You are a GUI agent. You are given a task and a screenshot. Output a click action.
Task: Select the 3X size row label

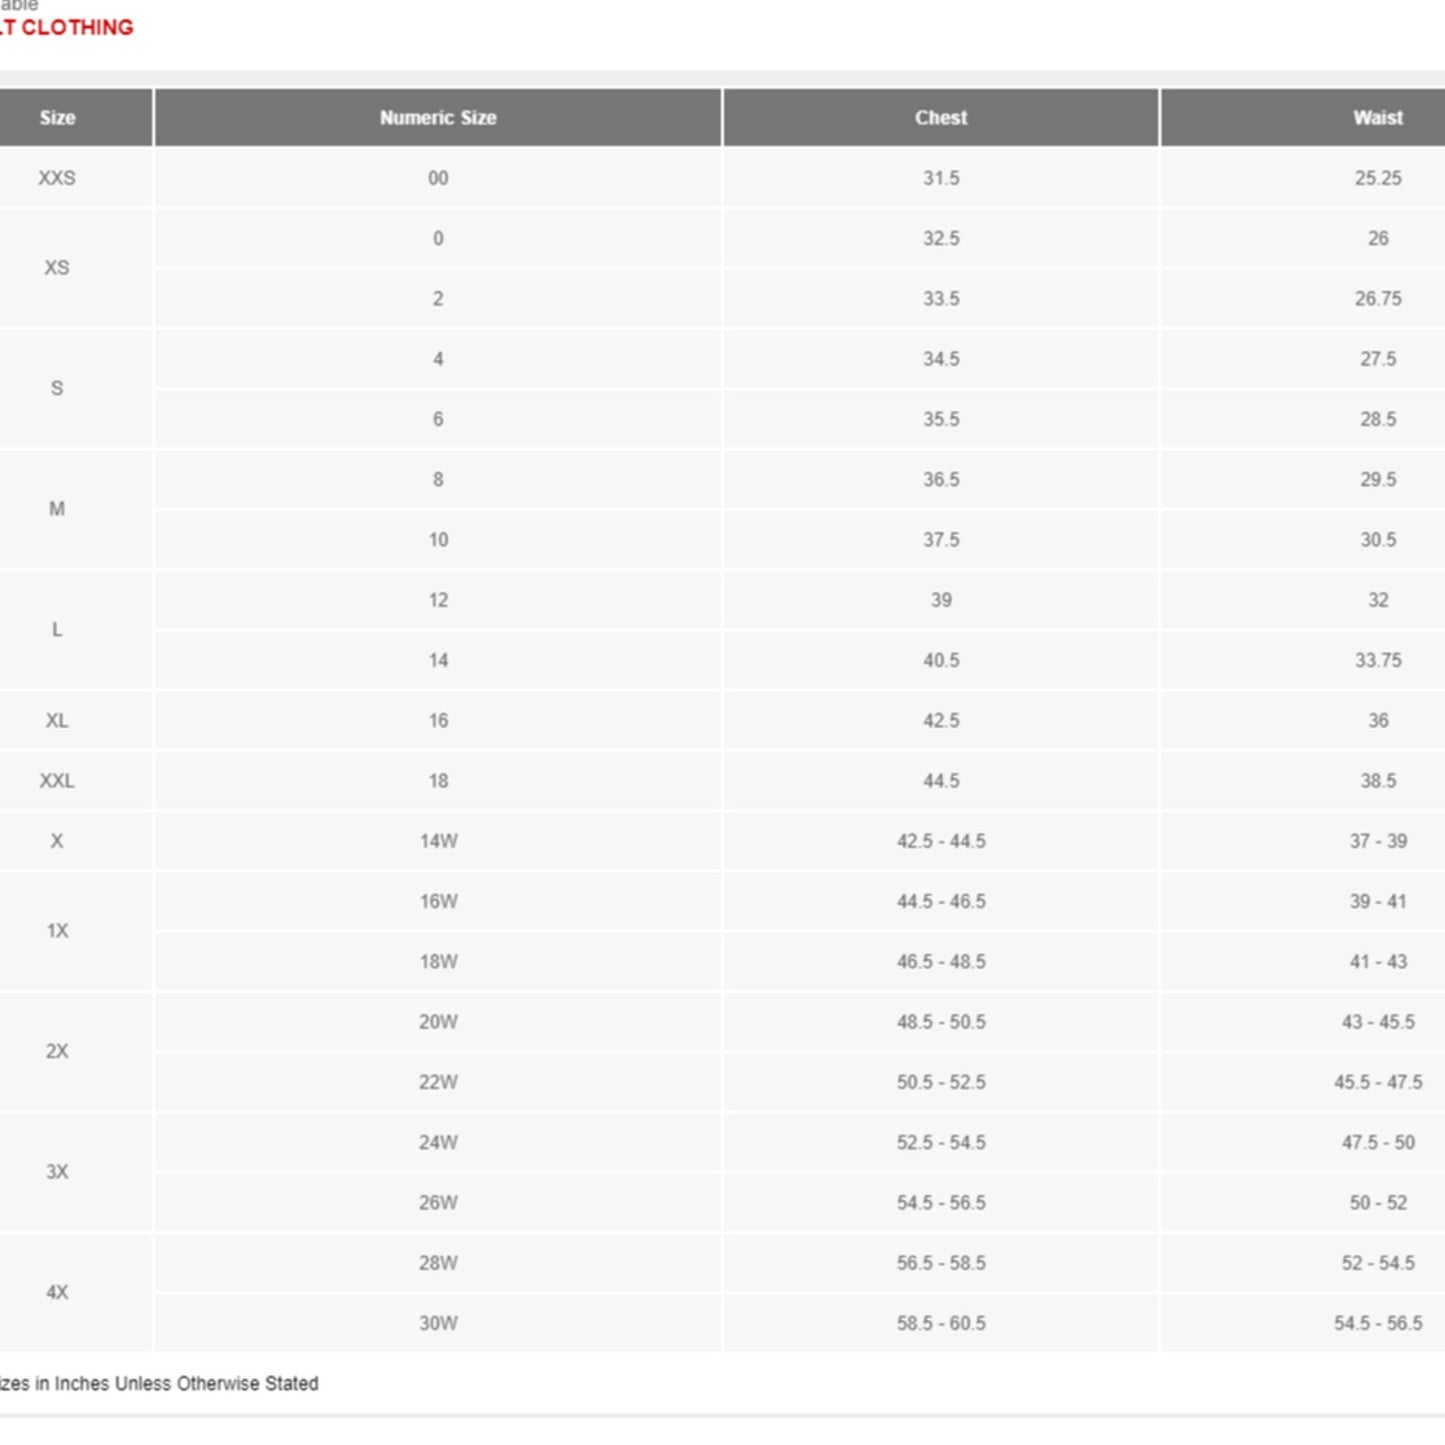tap(57, 1172)
